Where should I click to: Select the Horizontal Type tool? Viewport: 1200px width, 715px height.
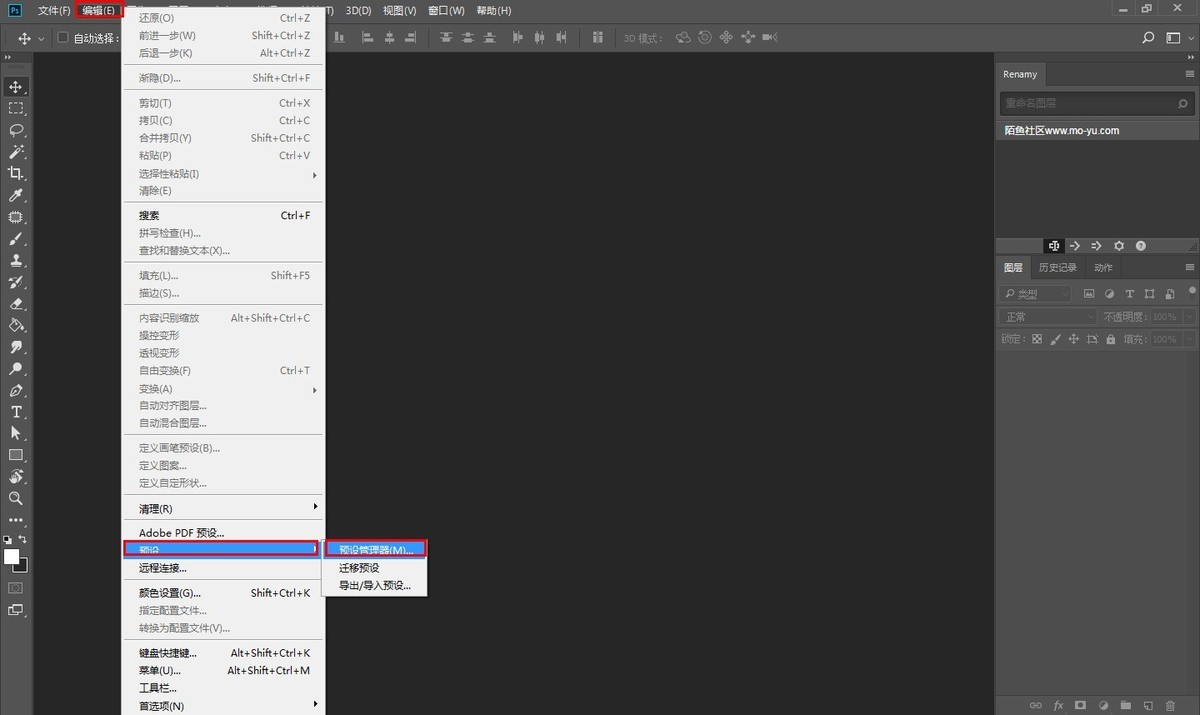coord(16,412)
